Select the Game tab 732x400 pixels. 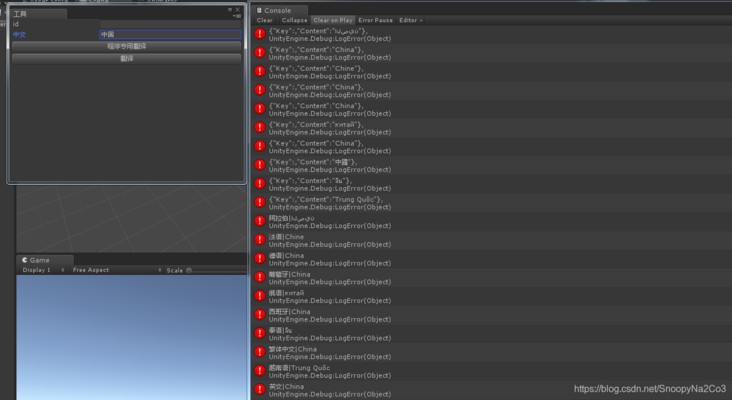(x=38, y=260)
